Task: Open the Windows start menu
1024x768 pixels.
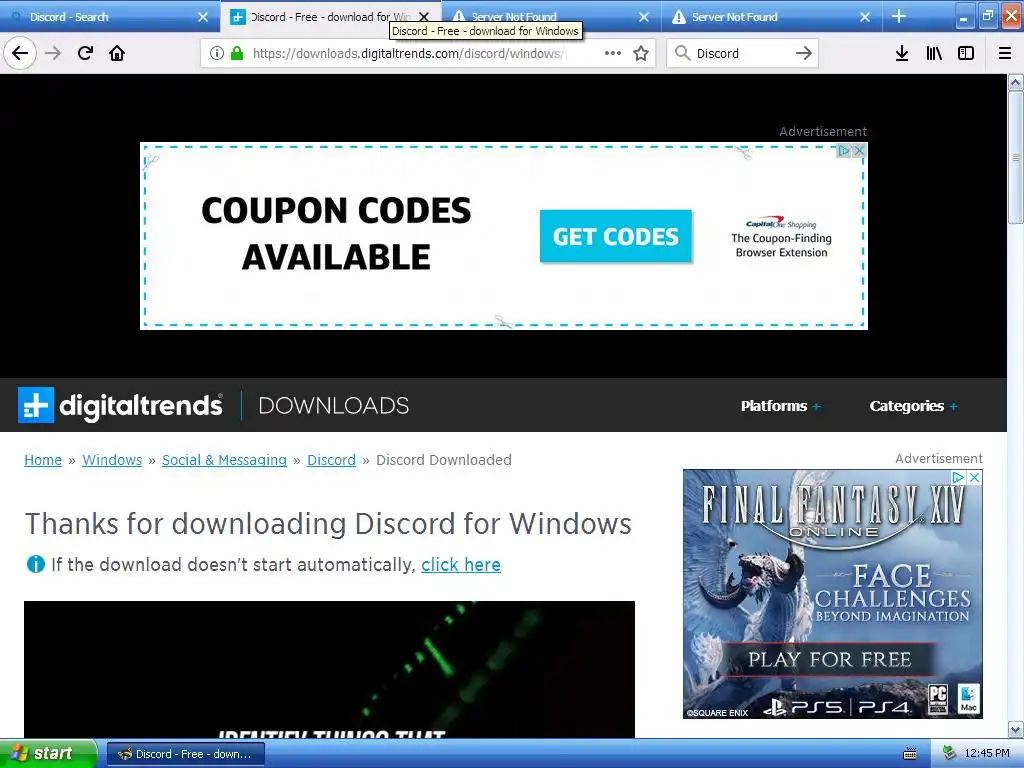Action: click(48, 754)
